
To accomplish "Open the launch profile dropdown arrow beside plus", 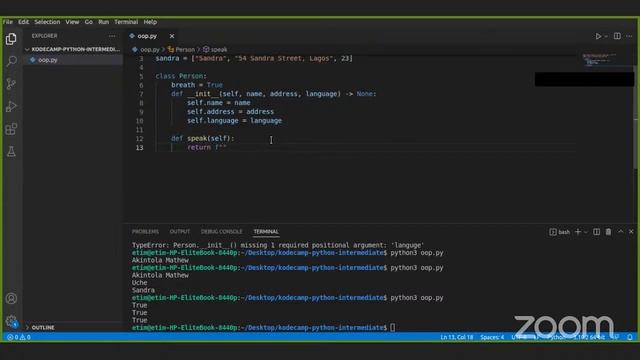I will coord(586,232).
